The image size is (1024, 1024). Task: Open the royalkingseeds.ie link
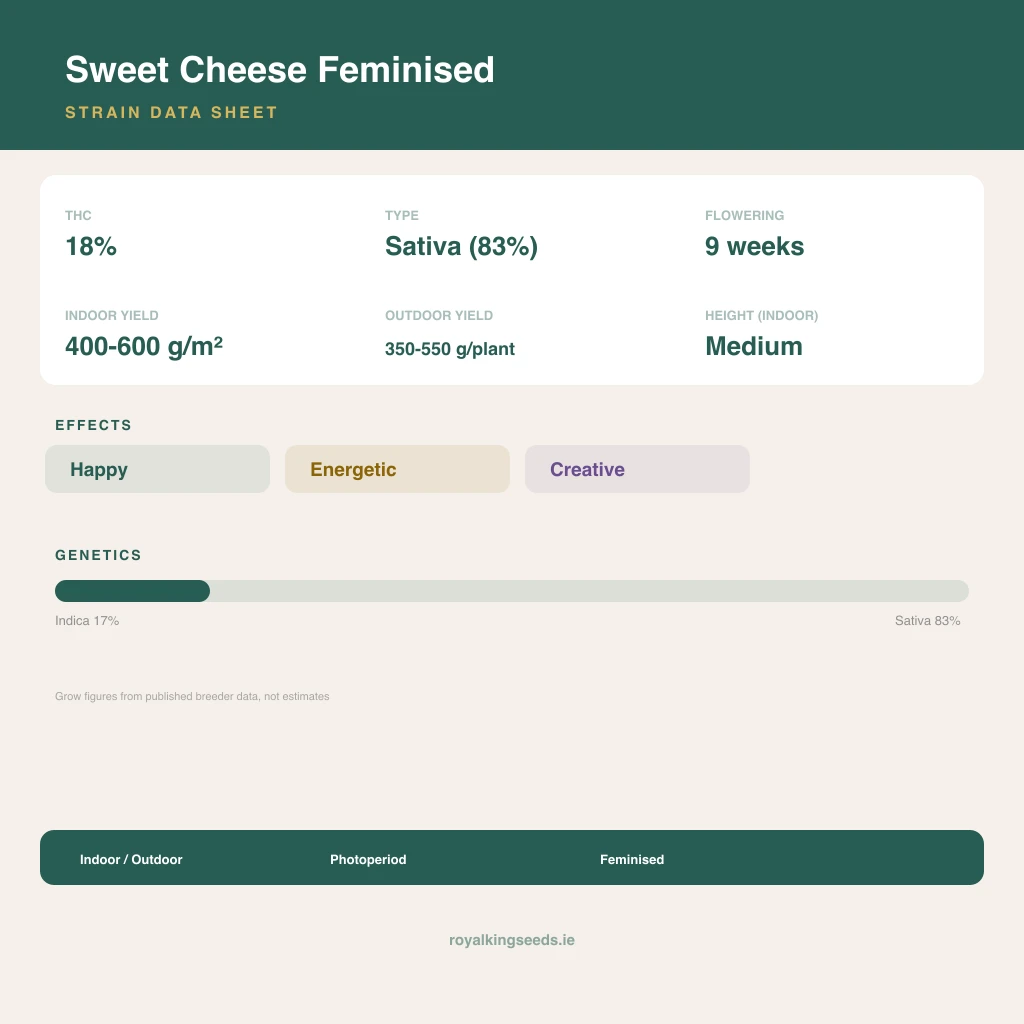click(x=512, y=940)
